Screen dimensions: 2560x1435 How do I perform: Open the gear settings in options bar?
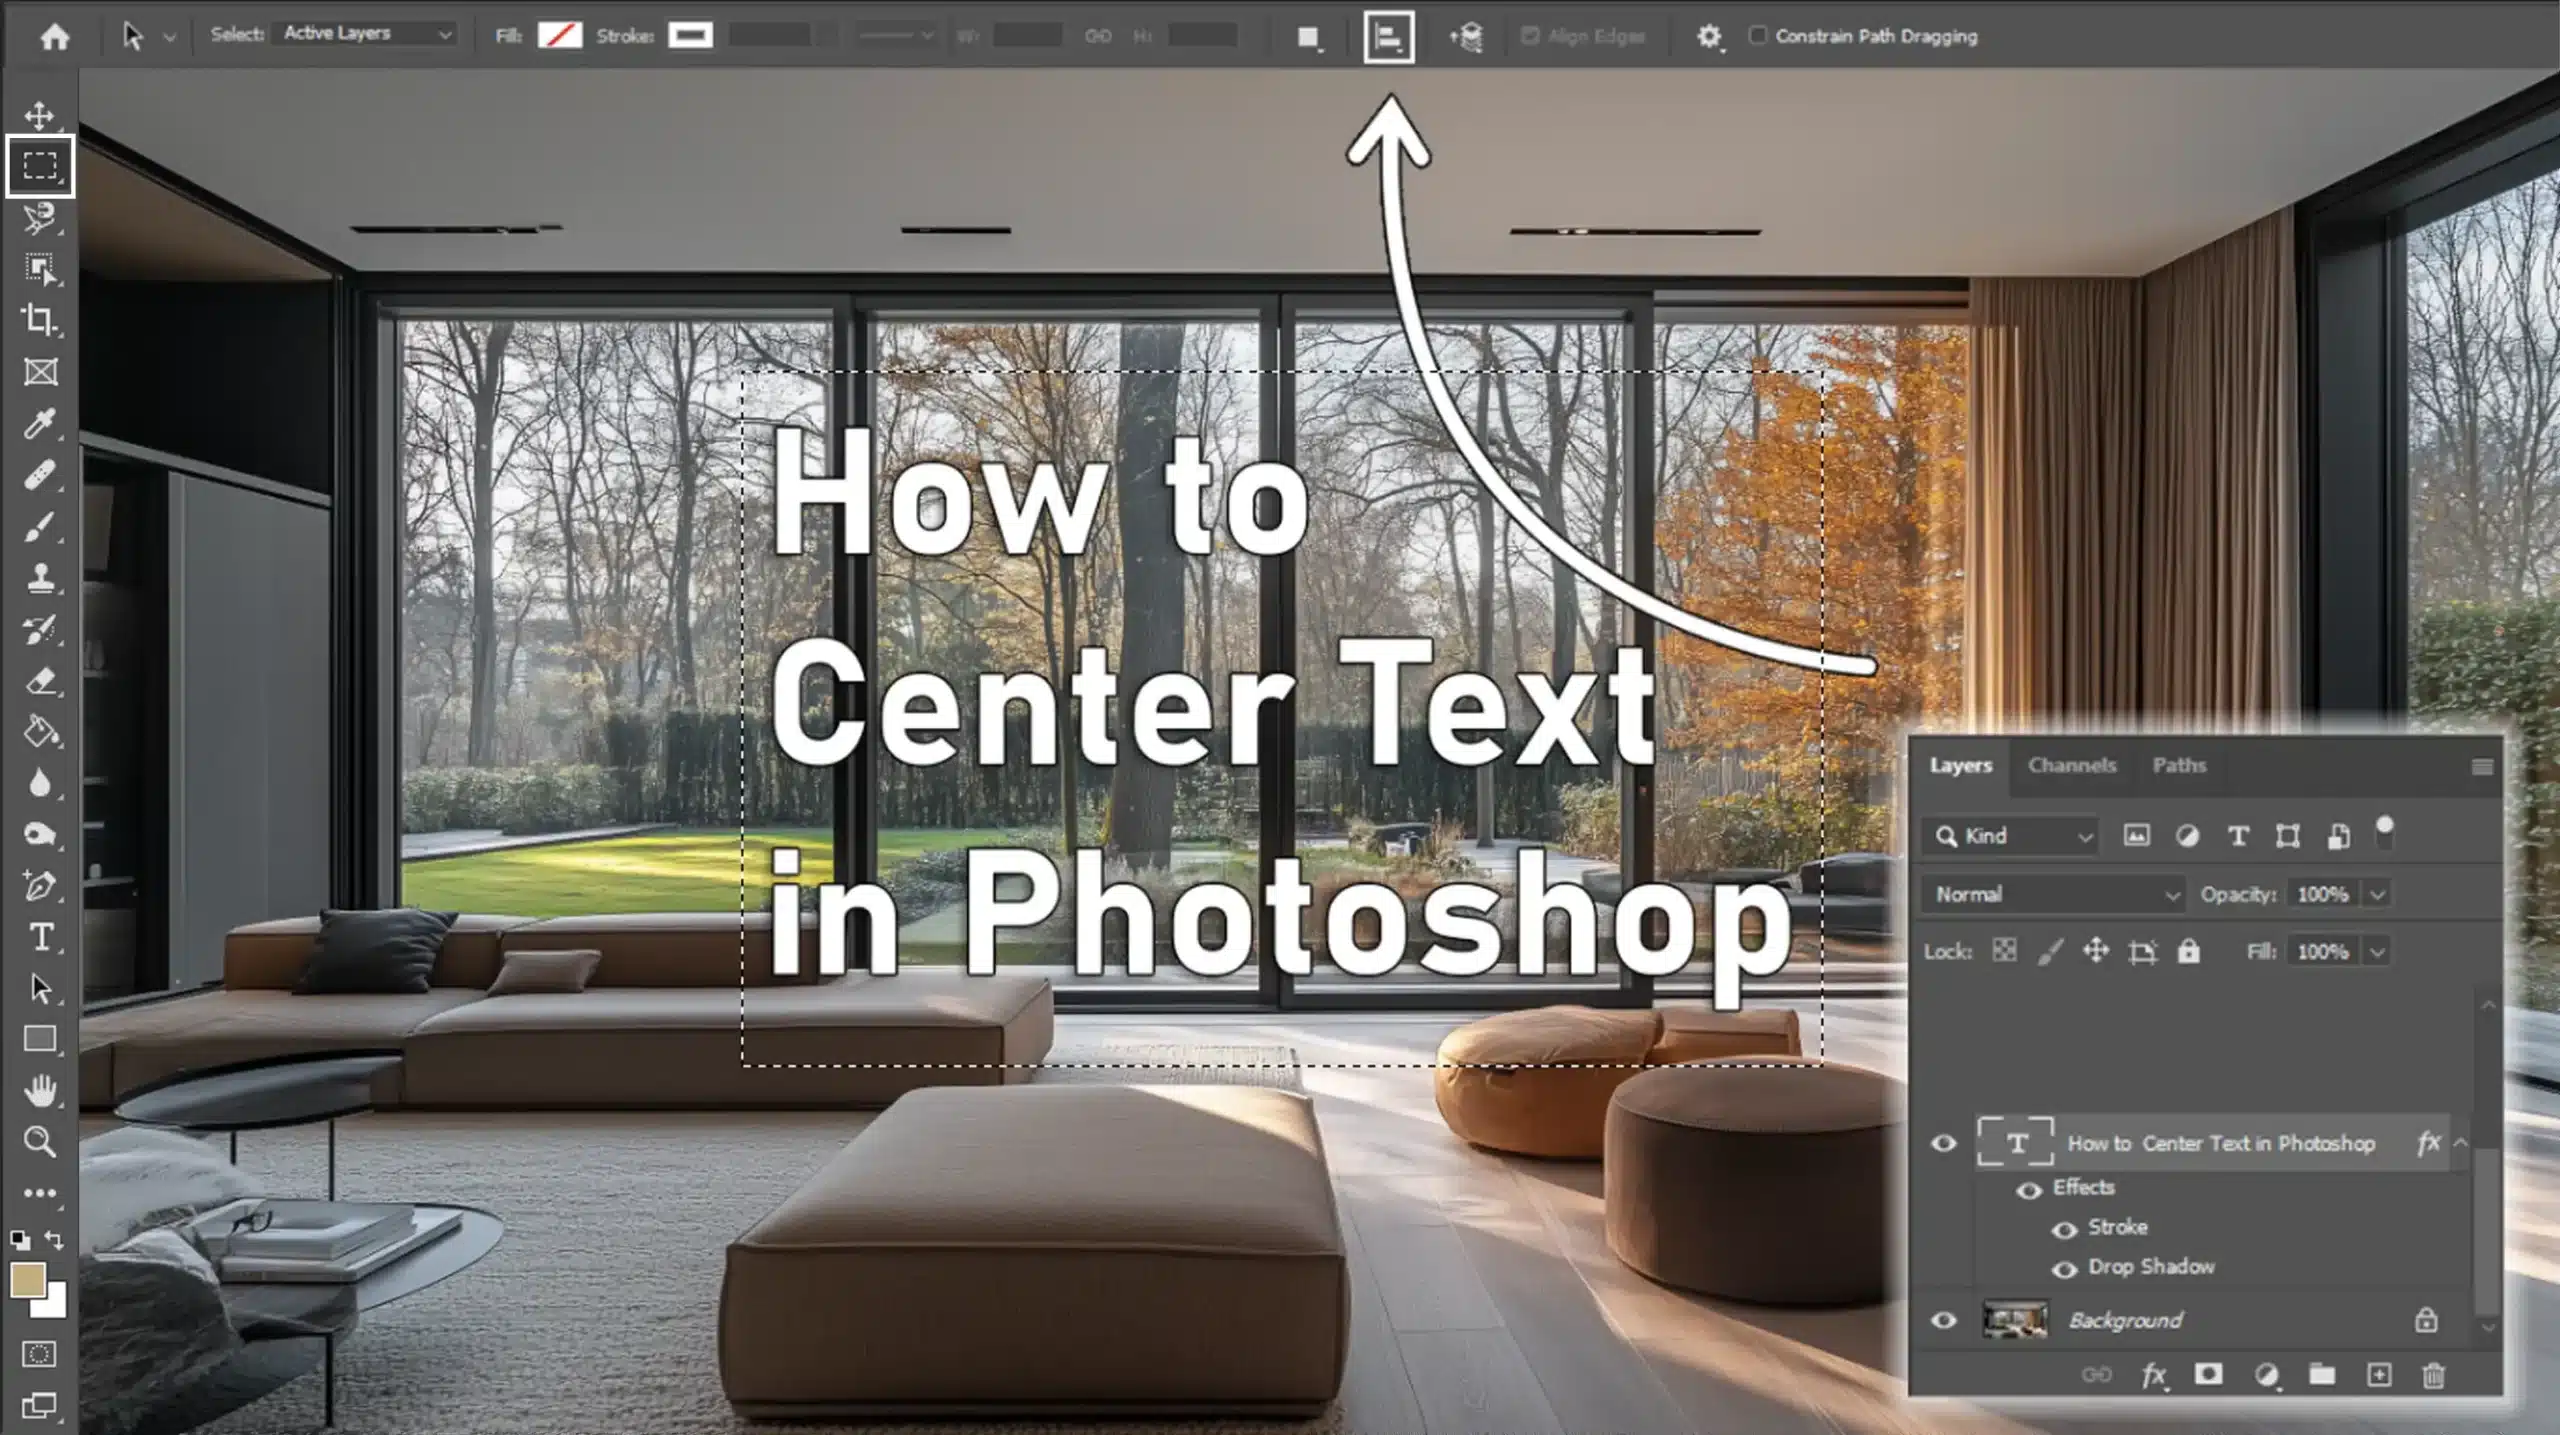pos(1709,37)
